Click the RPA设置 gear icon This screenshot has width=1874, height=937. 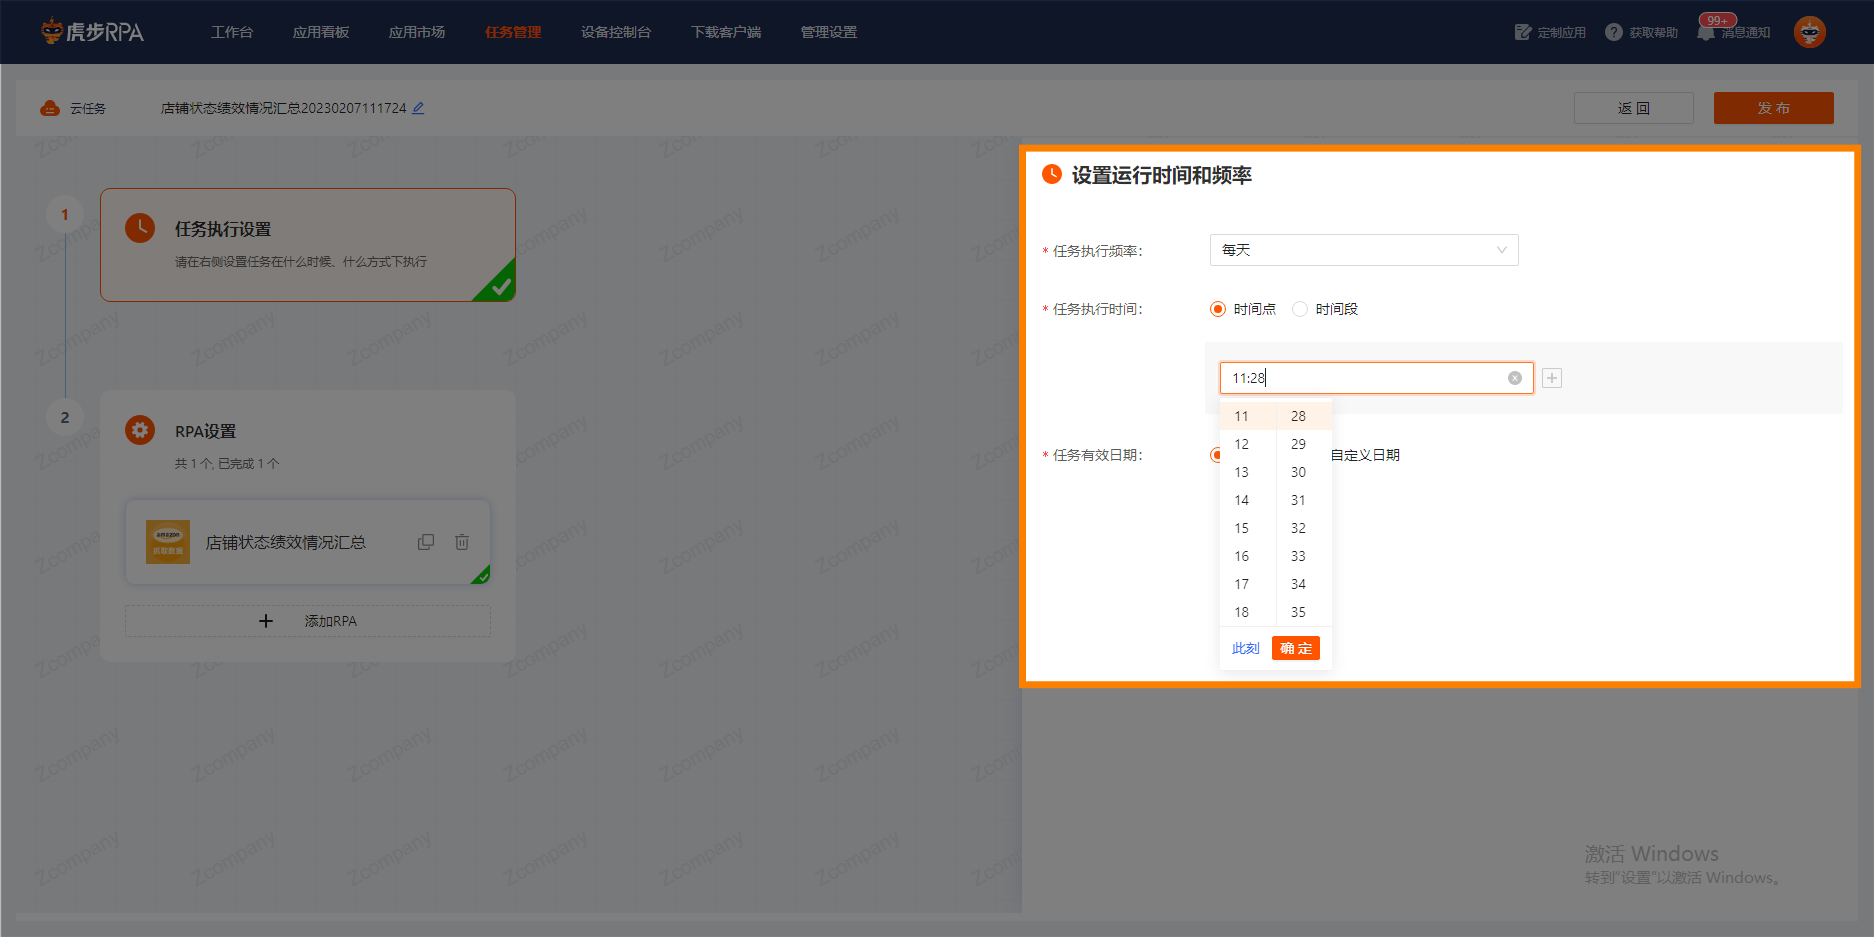140,430
